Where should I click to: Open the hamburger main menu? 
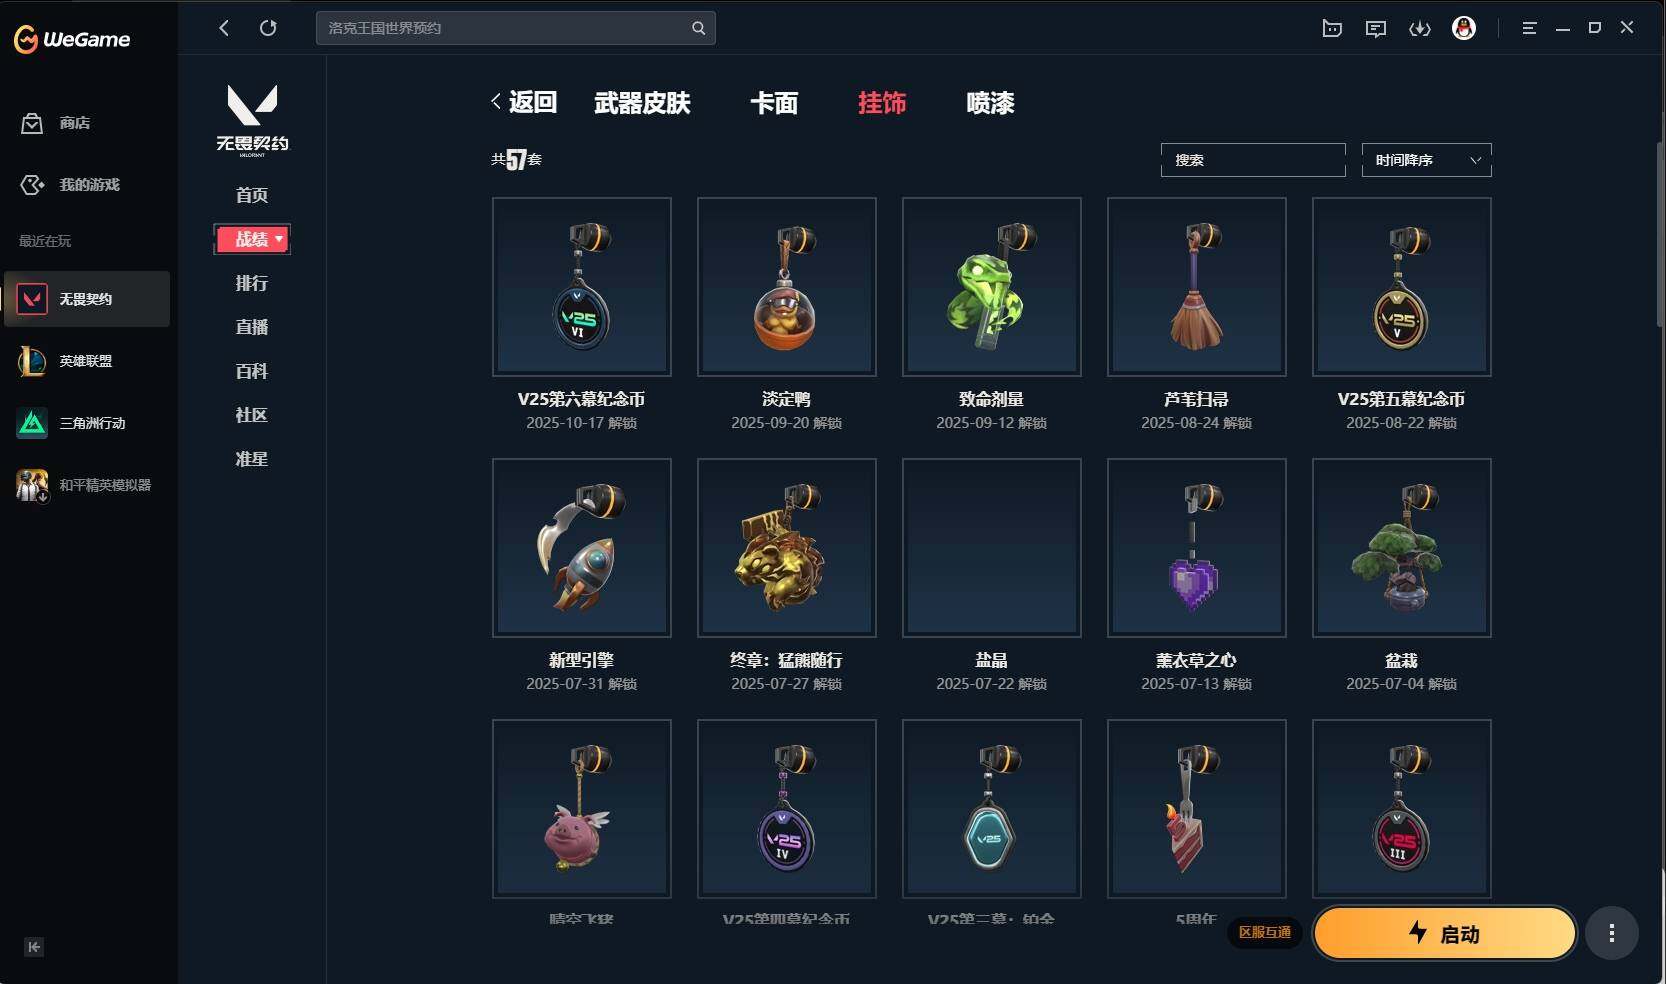1529,28
